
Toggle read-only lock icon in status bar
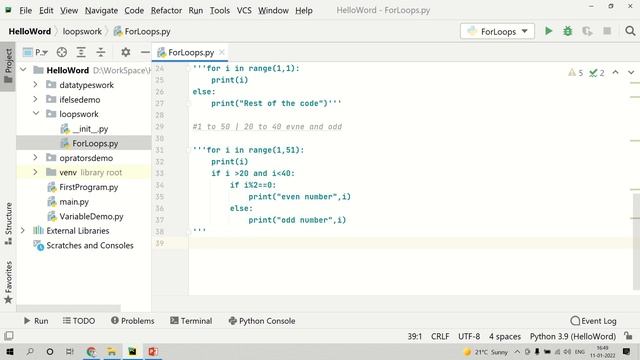[x=628, y=336]
